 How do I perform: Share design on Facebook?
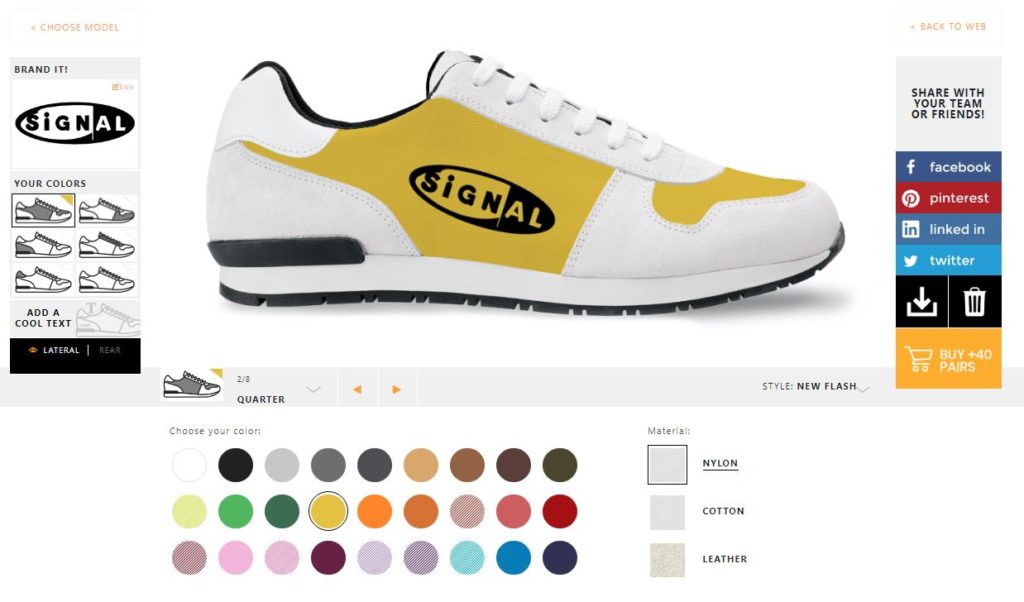pos(948,167)
